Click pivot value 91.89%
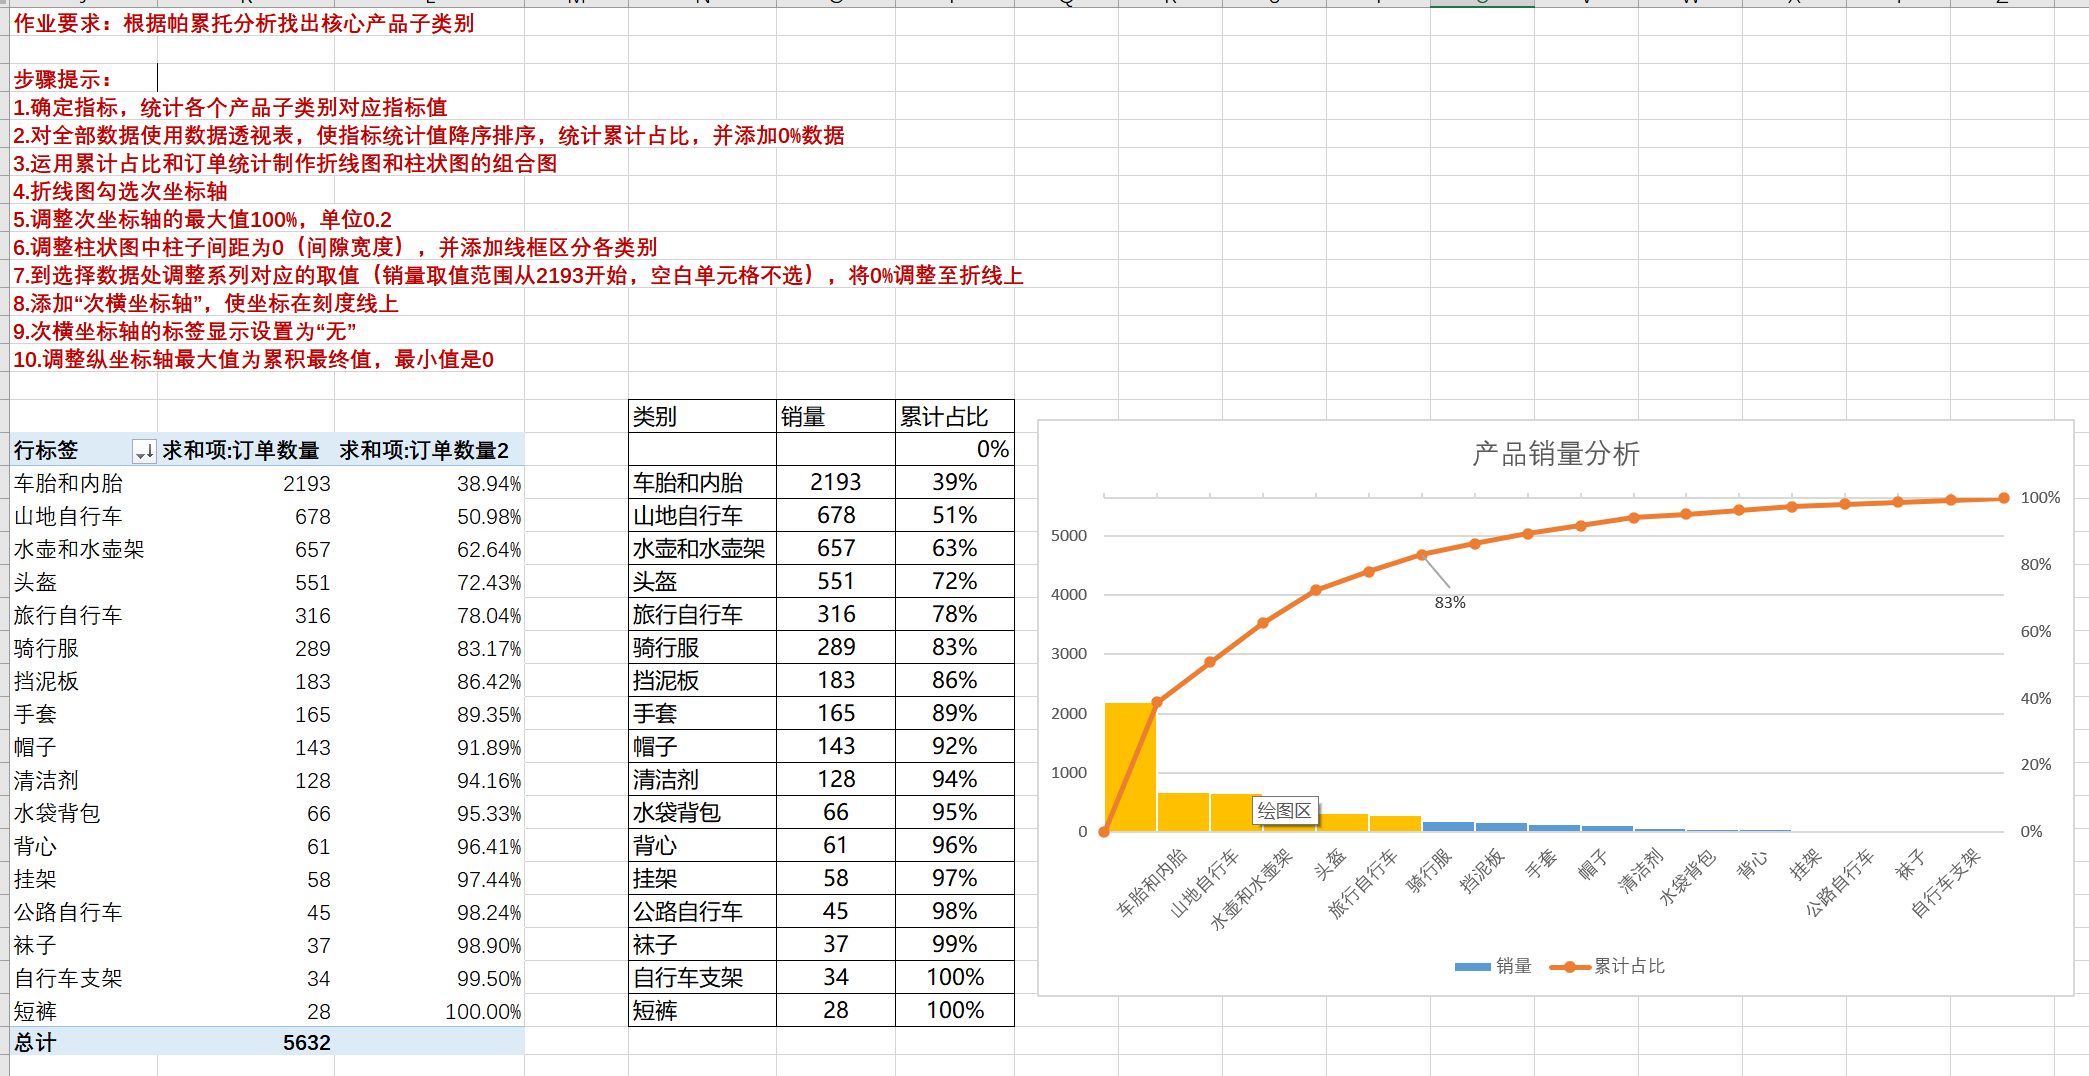The height and width of the screenshot is (1076, 2089). pos(489,748)
